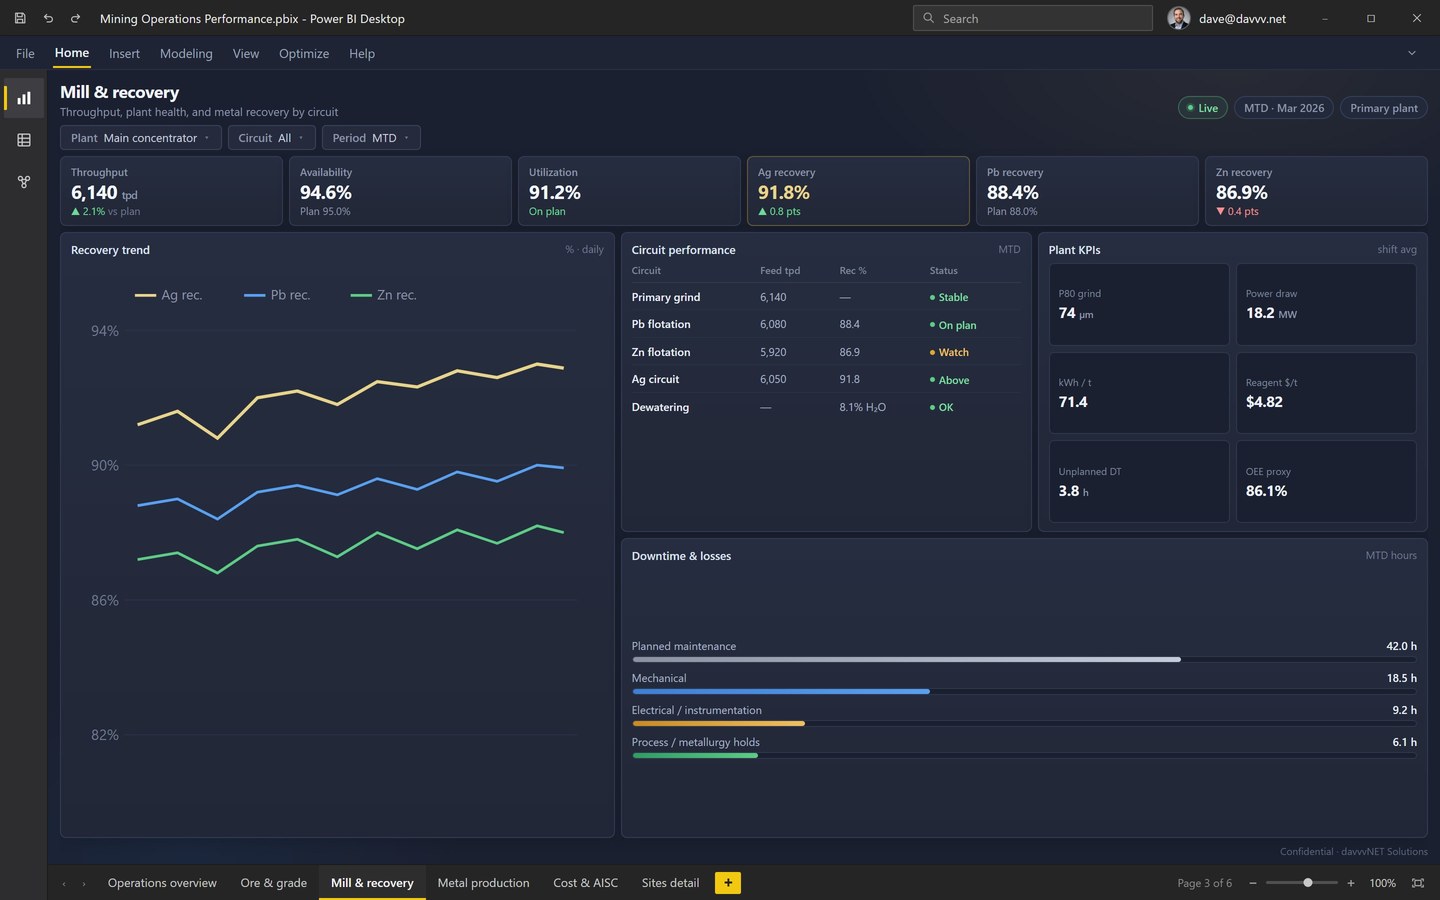
Task: Open the Optimize ribbon tab
Action: coord(304,54)
